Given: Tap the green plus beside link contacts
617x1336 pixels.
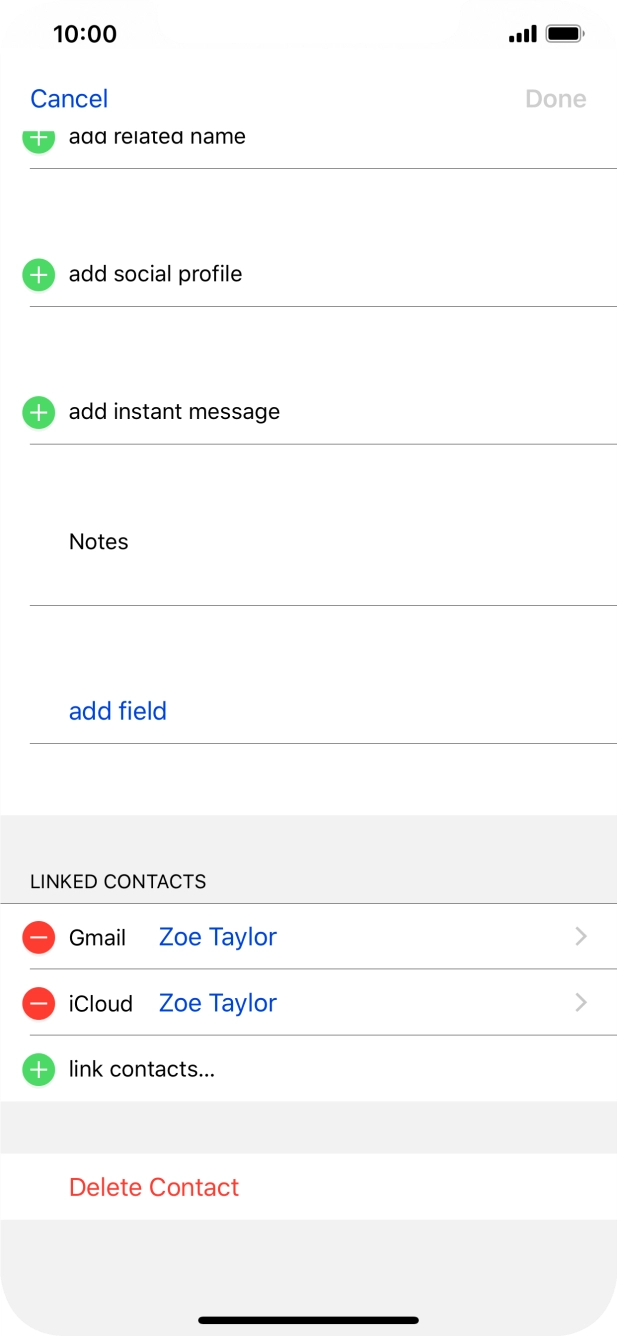Looking at the screenshot, I should point(38,1068).
